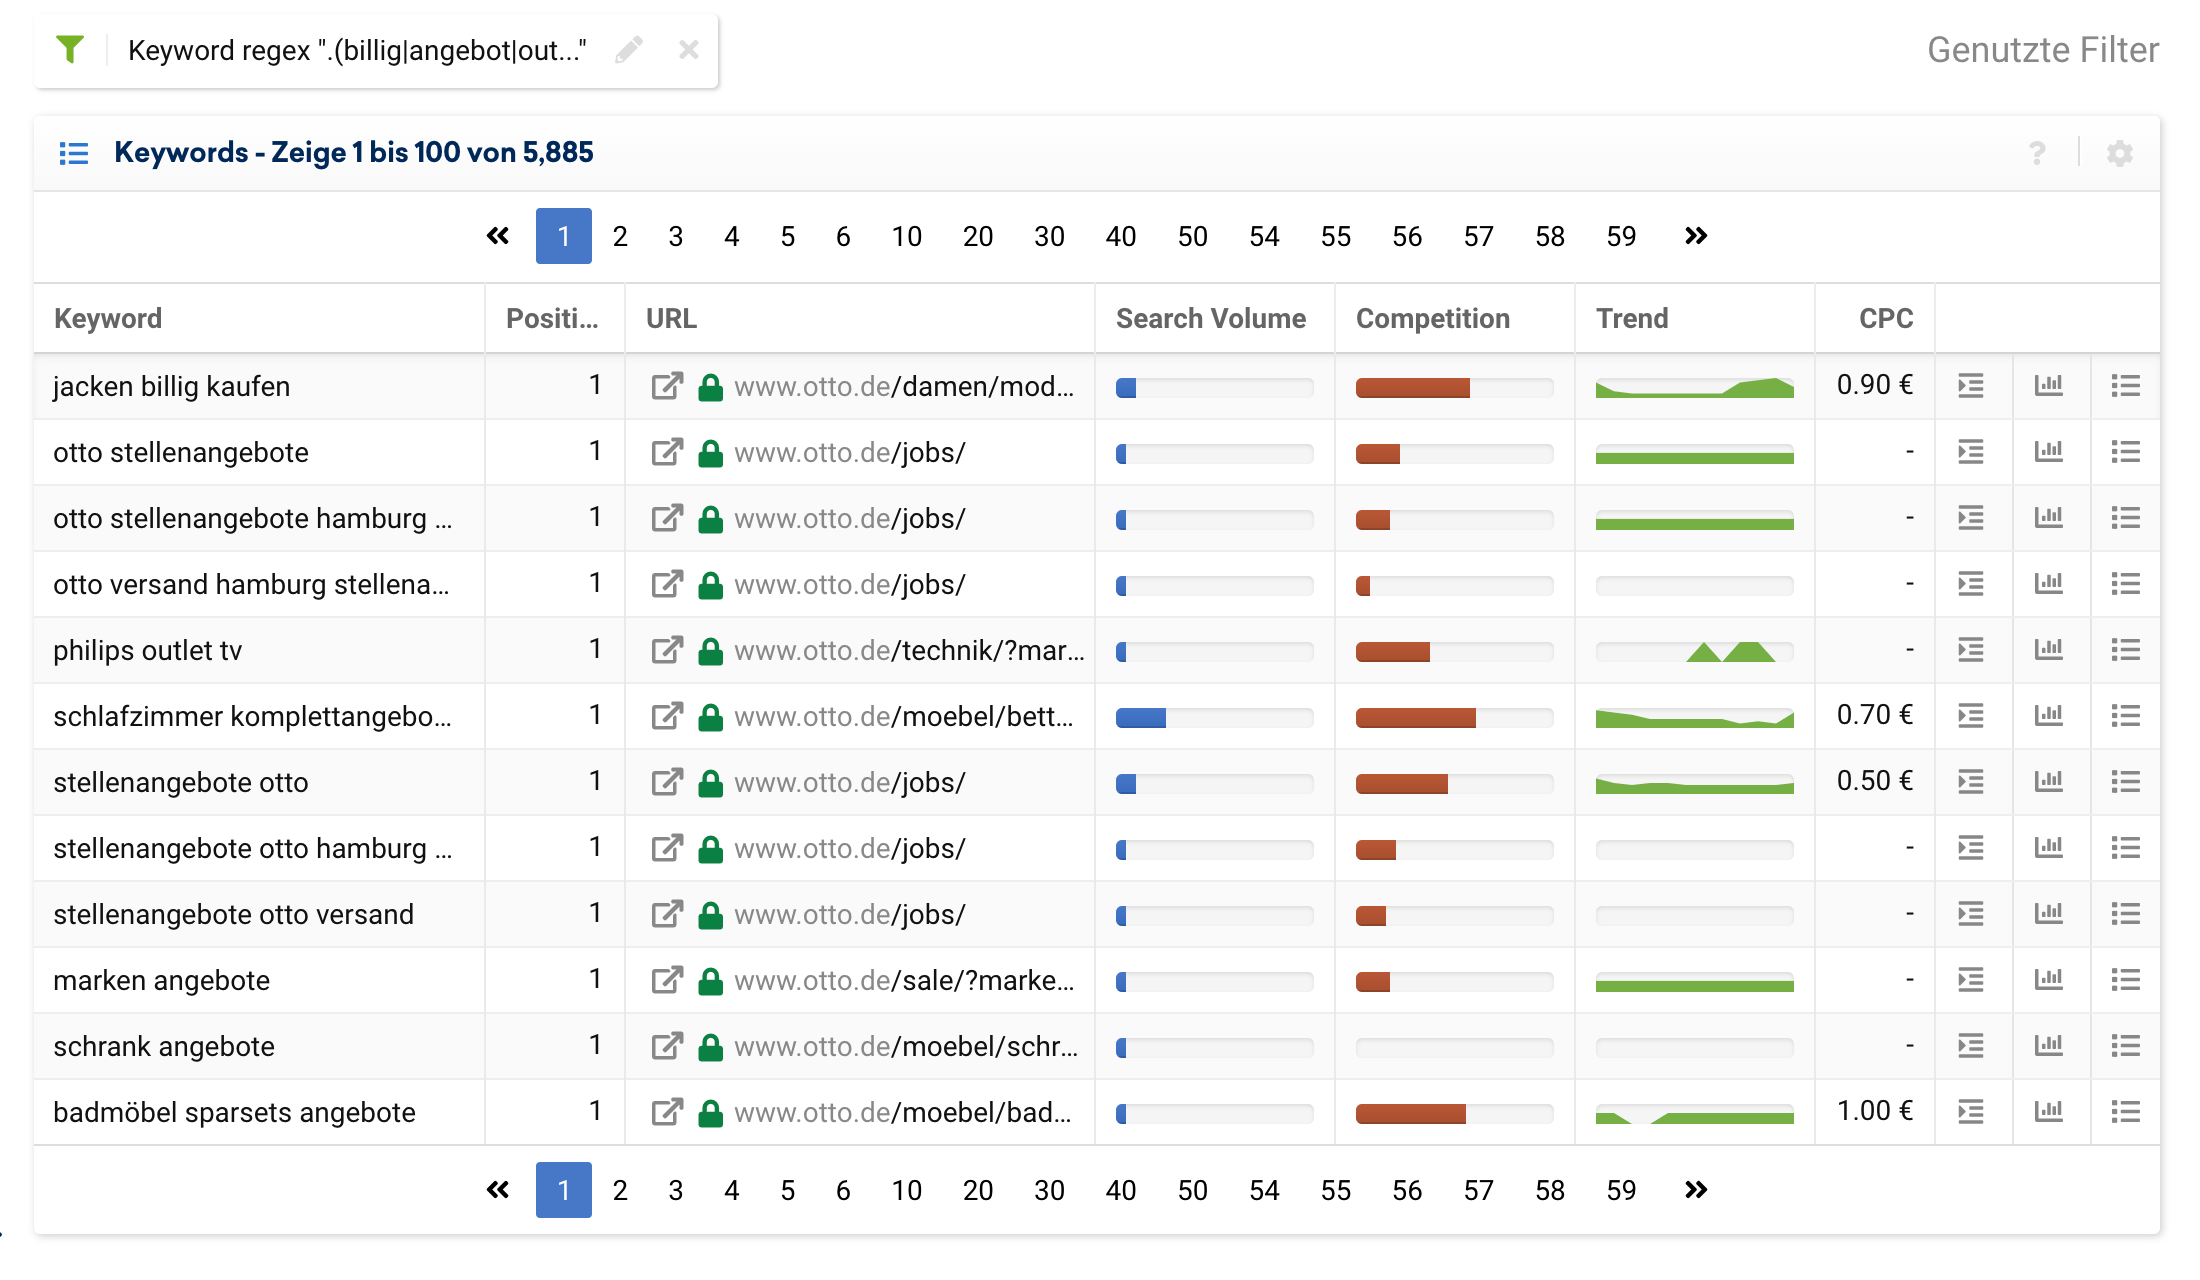
Task: Show SERP details for jacken billig kaufen
Action: [x=1970, y=385]
